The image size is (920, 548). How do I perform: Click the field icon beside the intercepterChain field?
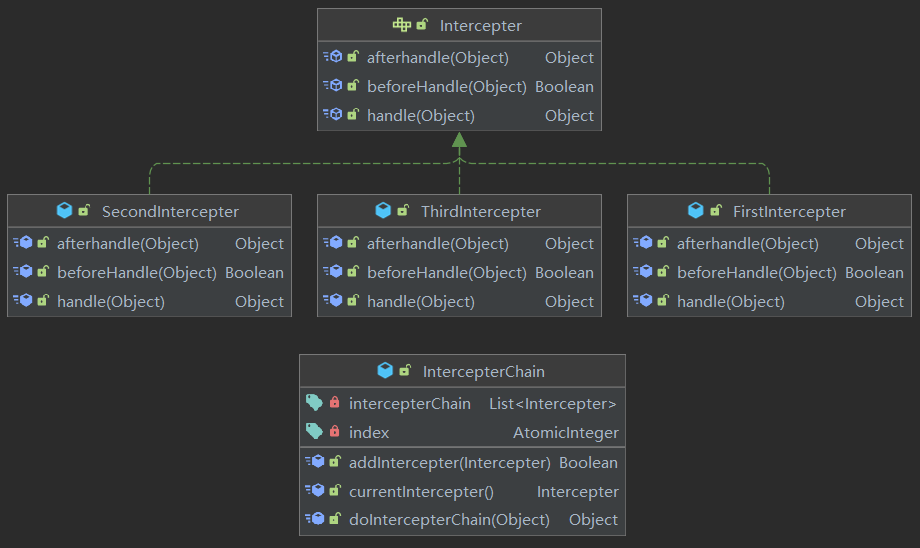tap(314, 402)
